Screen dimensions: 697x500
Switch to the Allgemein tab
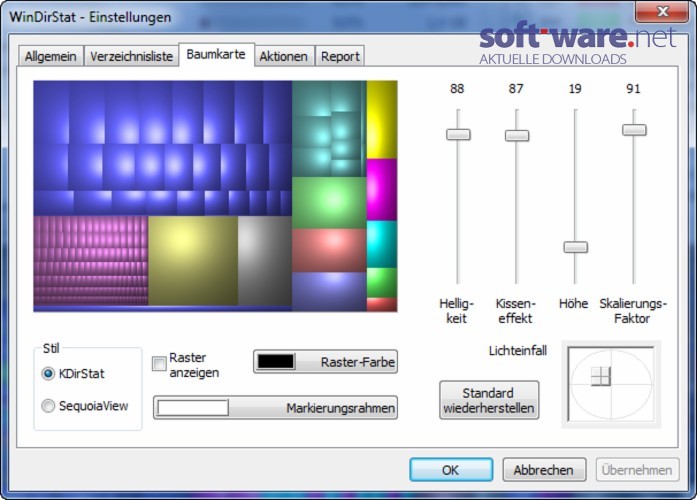tap(51, 56)
